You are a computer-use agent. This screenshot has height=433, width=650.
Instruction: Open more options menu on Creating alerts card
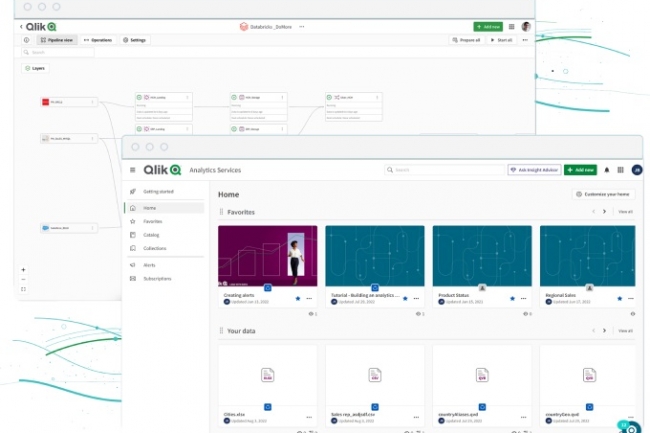(309, 298)
